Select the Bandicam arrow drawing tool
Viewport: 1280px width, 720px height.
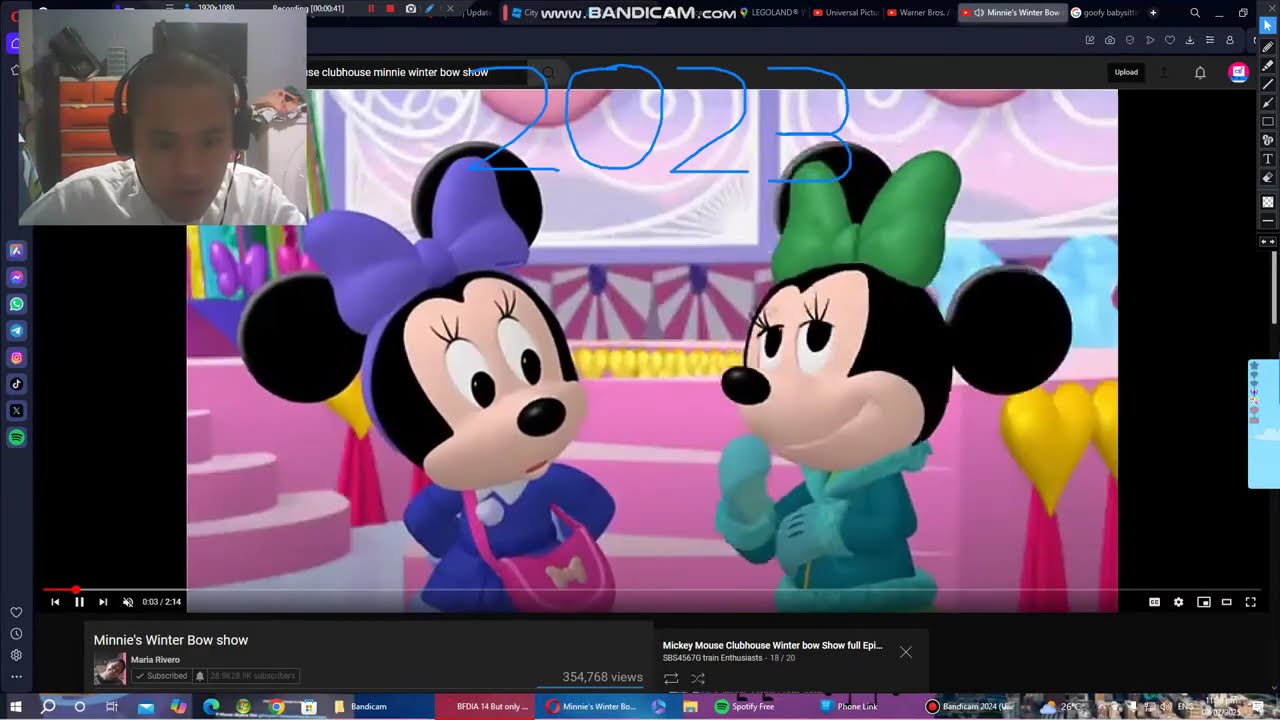[1268, 102]
